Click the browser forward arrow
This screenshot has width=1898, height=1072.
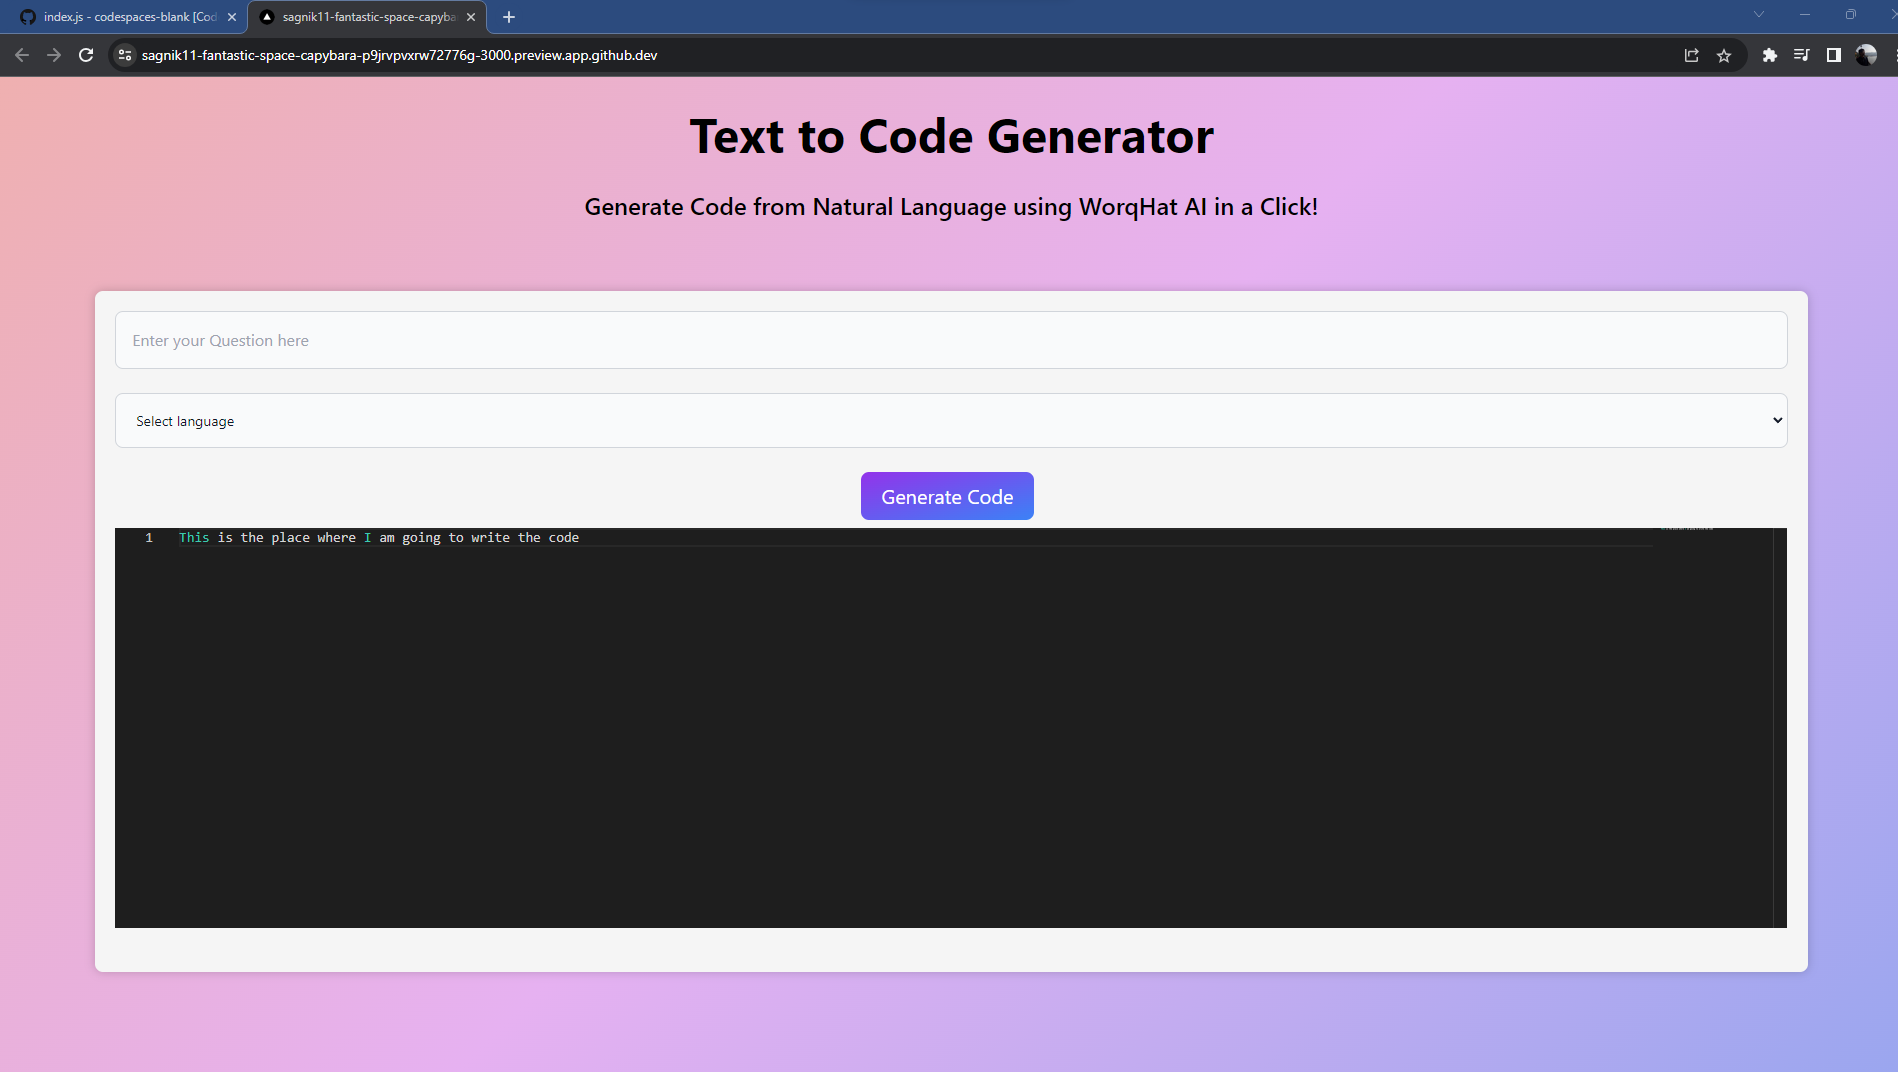pyautogui.click(x=54, y=55)
